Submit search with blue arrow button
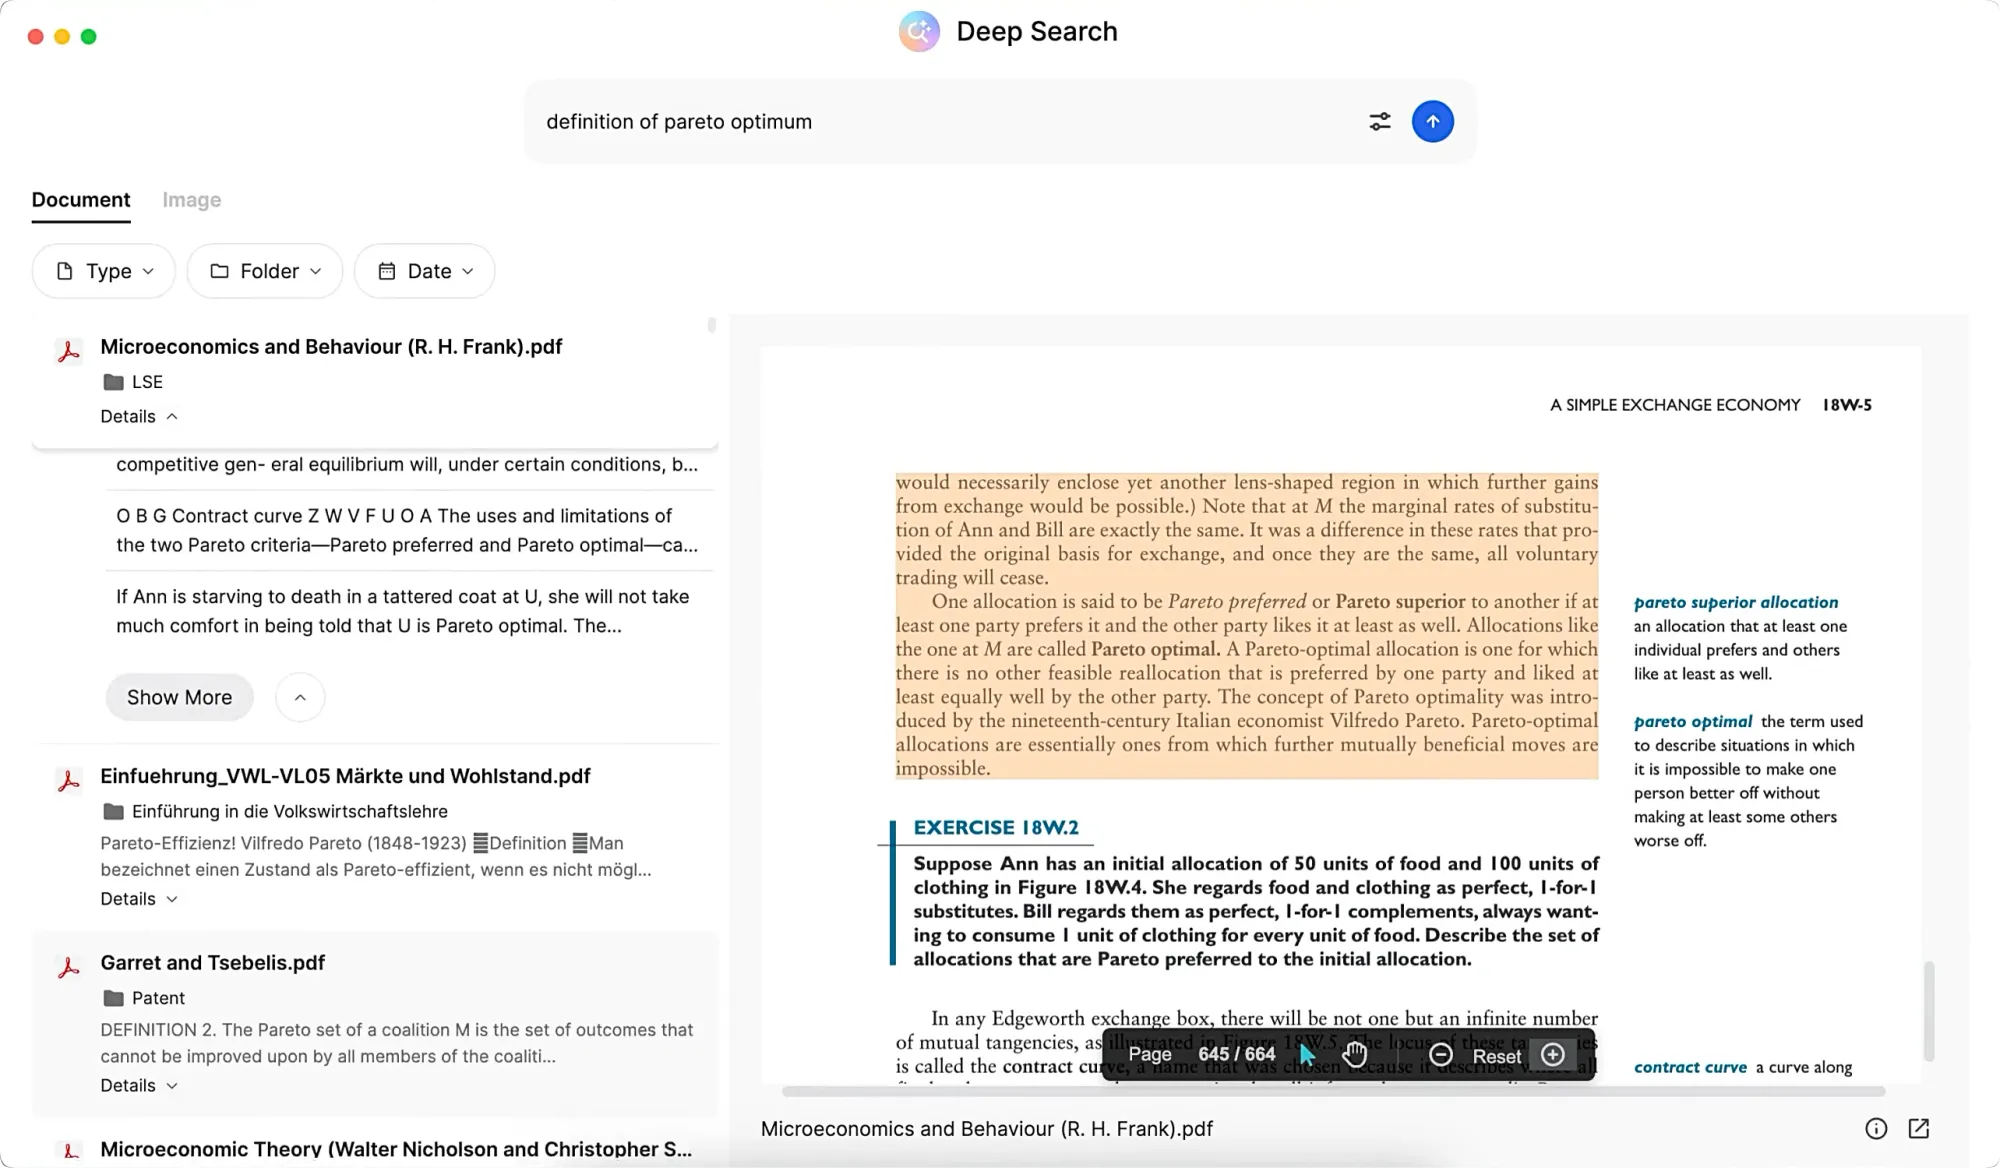 (x=1432, y=122)
